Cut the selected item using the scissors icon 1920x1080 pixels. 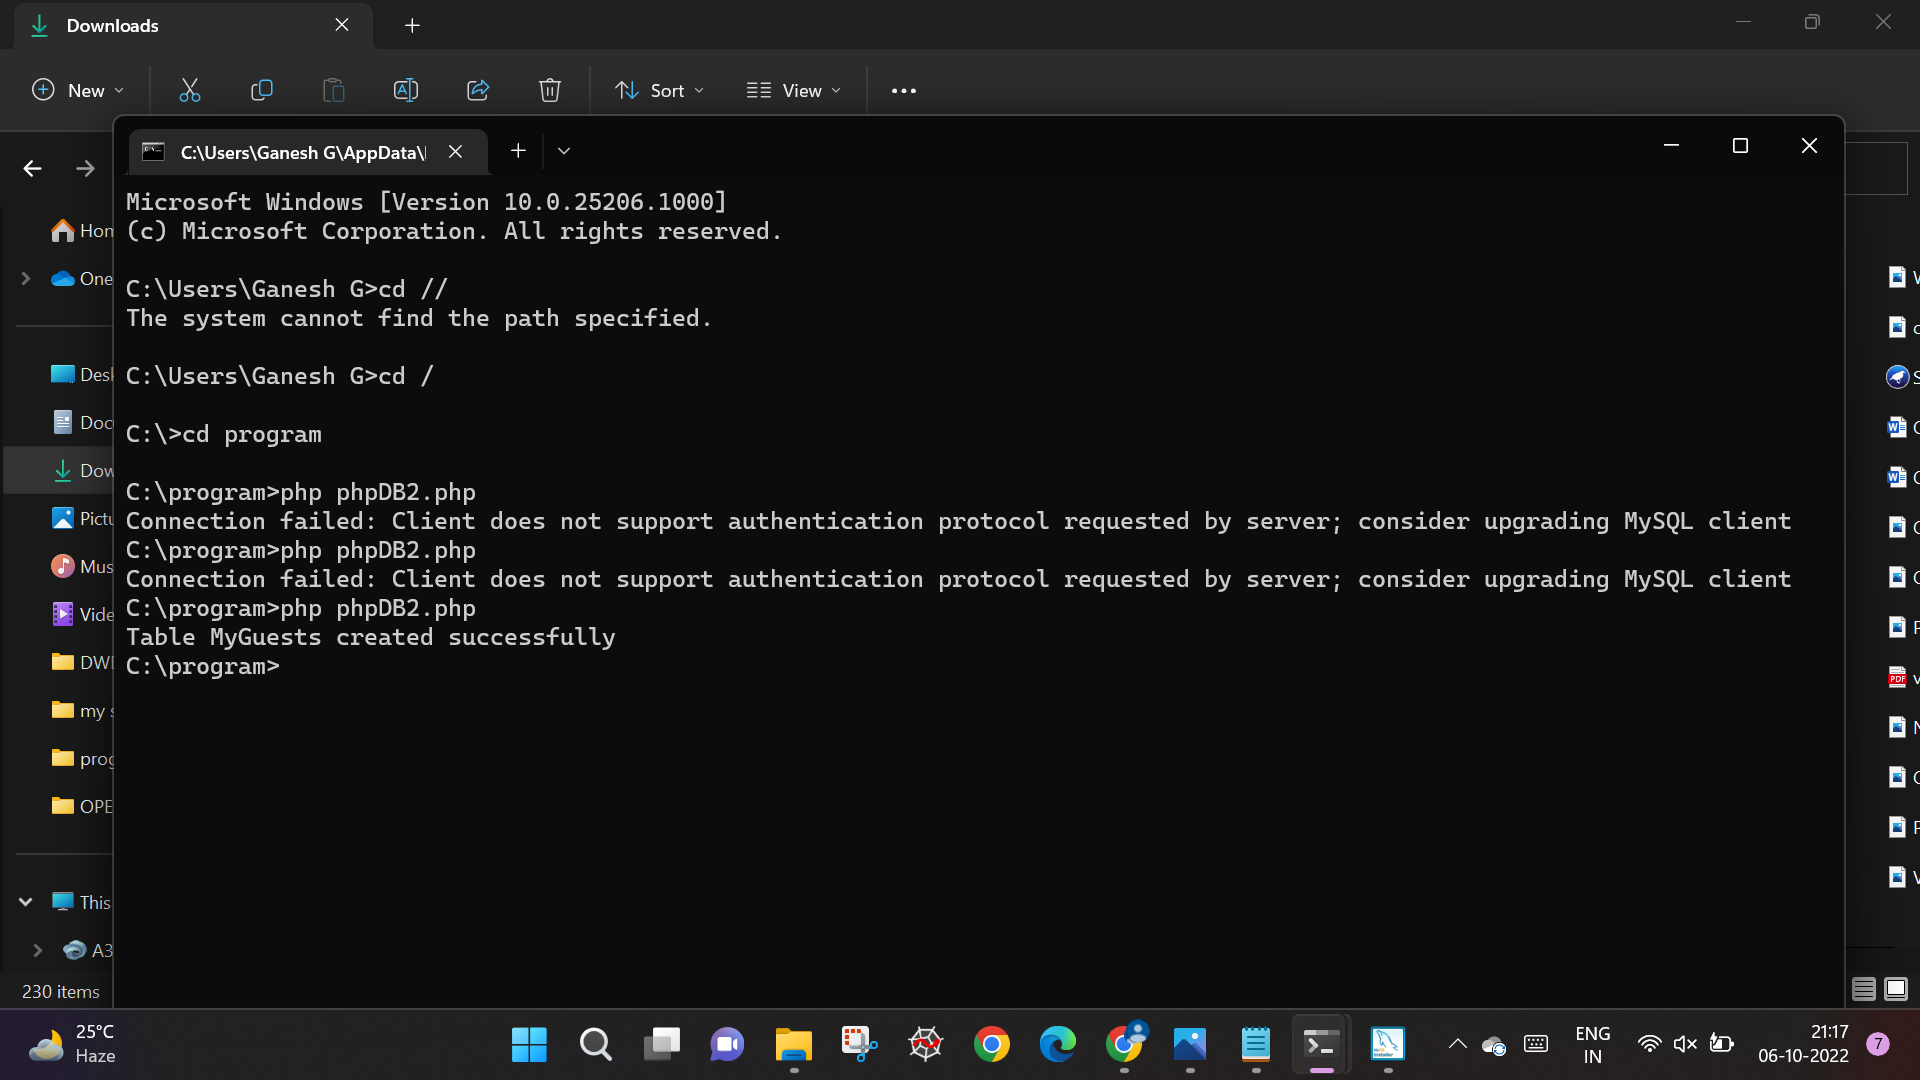coord(190,90)
